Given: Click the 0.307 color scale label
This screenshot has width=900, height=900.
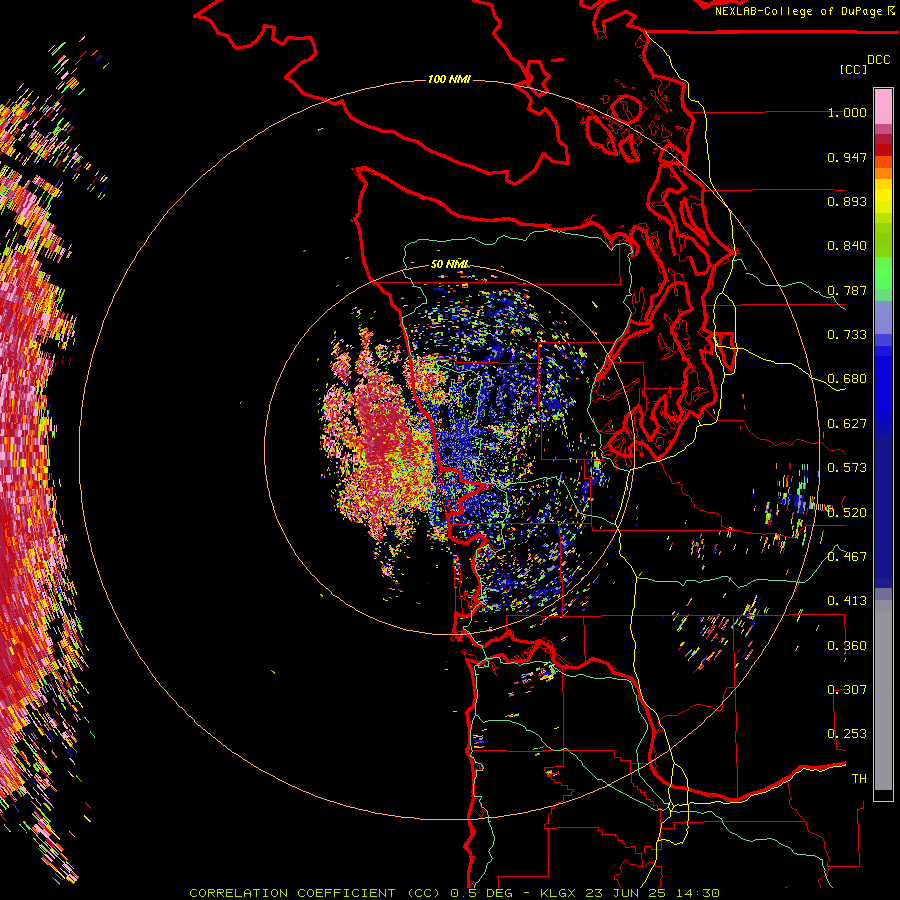Looking at the screenshot, I should (847, 690).
